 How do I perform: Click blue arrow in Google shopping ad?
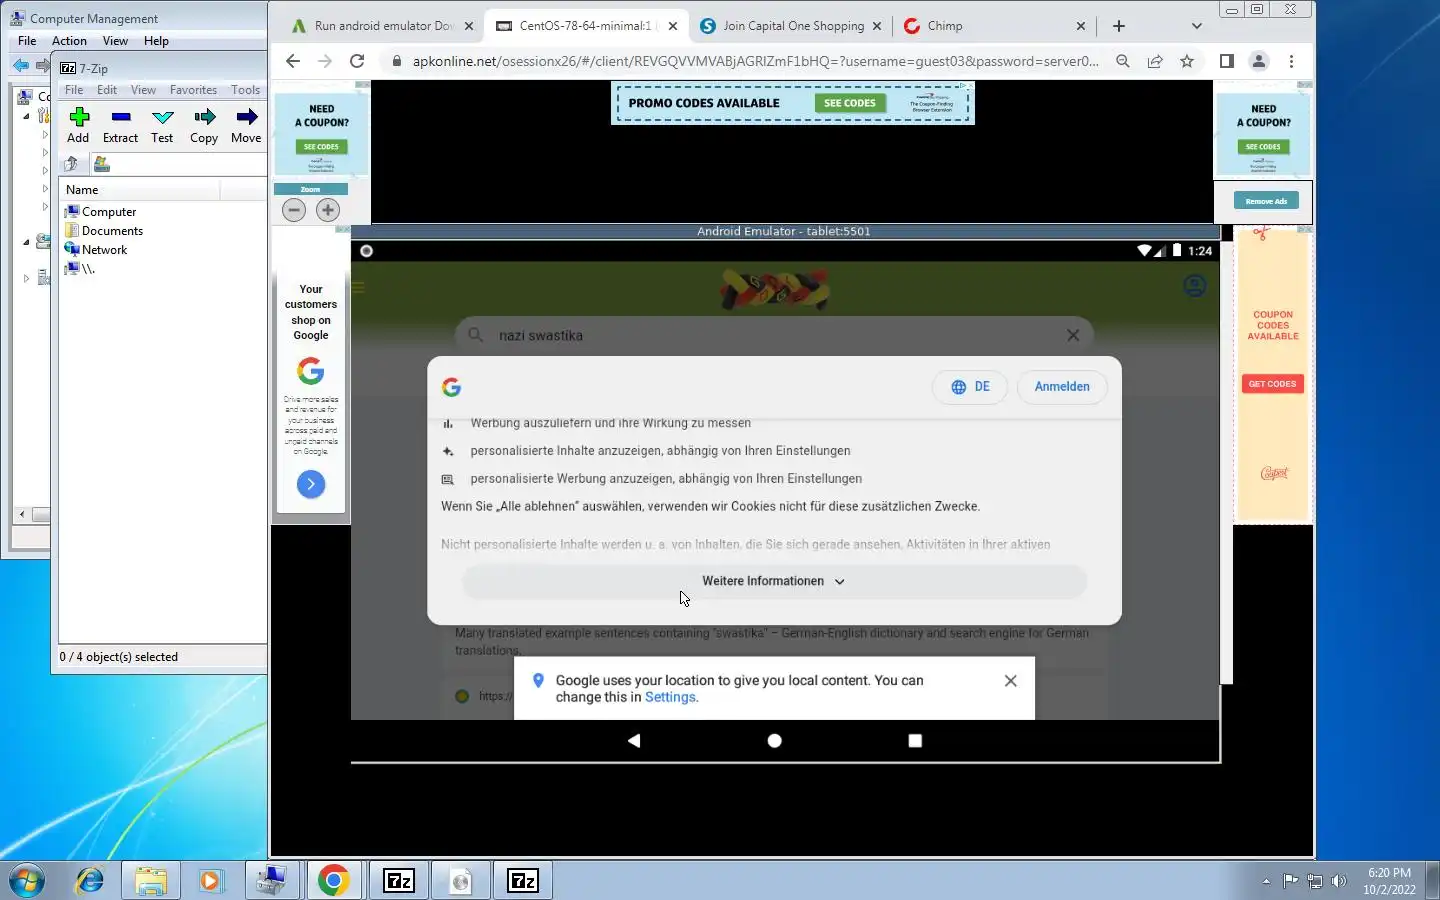click(x=311, y=484)
